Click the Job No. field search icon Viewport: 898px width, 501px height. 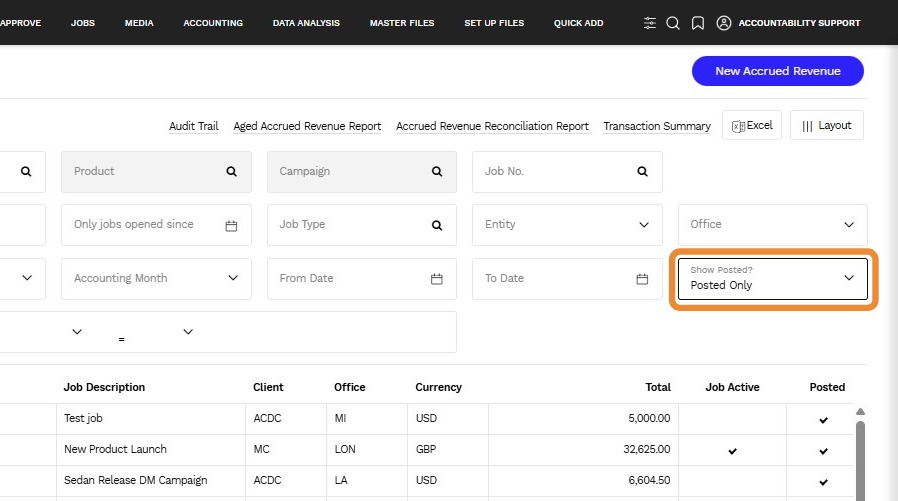pyautogui.click(x=643, y=171)
